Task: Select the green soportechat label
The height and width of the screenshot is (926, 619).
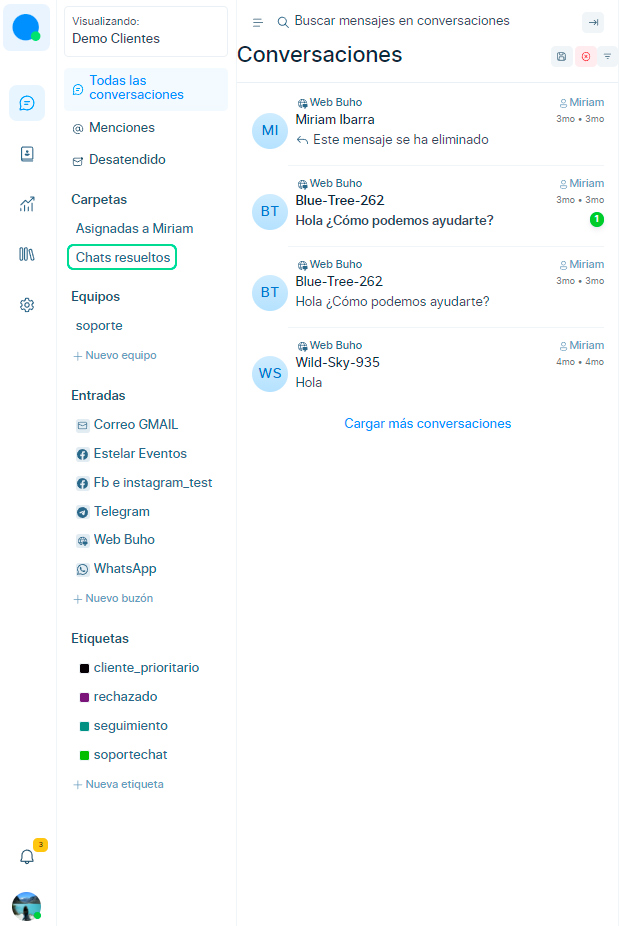Action: click(130, 755)
